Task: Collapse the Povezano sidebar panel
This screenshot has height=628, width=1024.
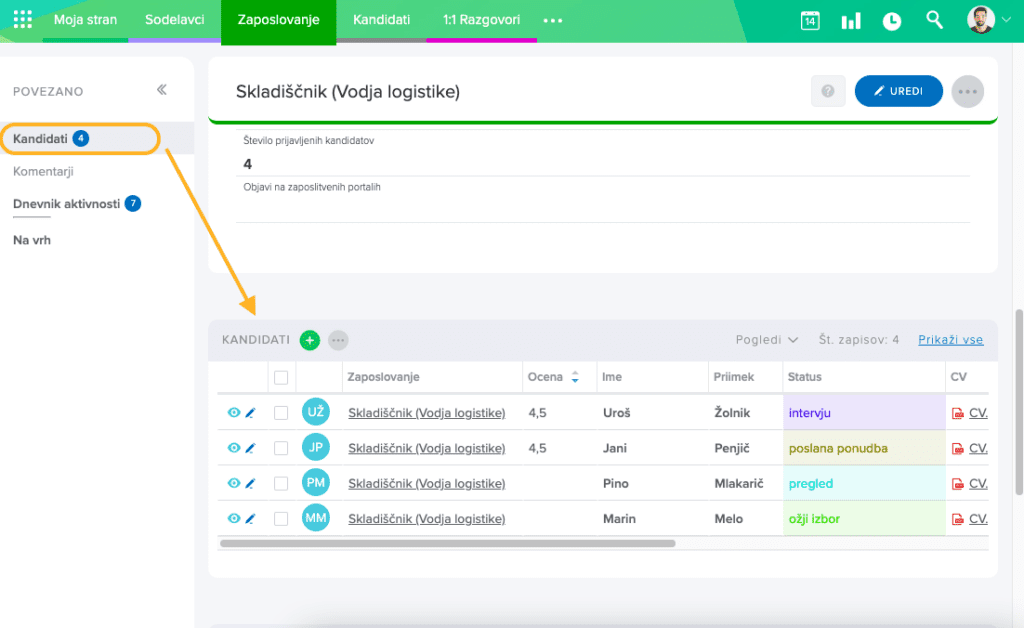Action: 162,90
